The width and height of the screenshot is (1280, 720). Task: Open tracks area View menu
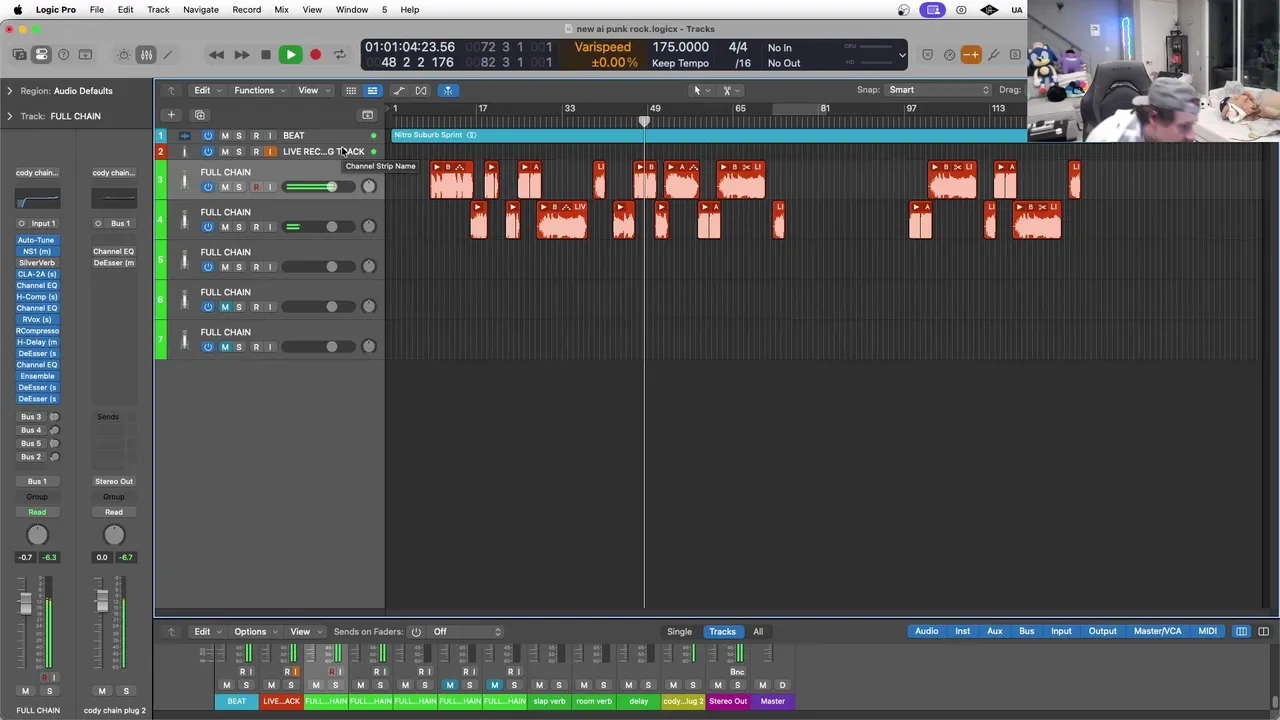coord(313,90)
